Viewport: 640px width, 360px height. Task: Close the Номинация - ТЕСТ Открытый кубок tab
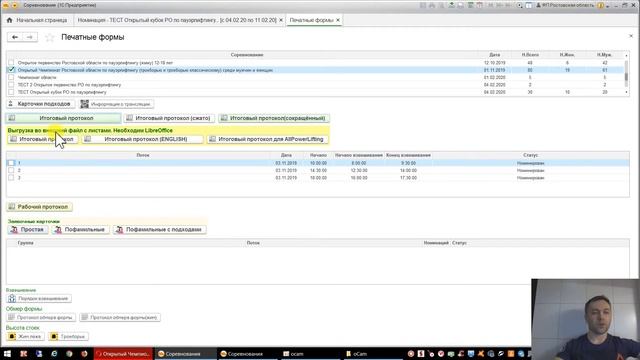[281, 20]
